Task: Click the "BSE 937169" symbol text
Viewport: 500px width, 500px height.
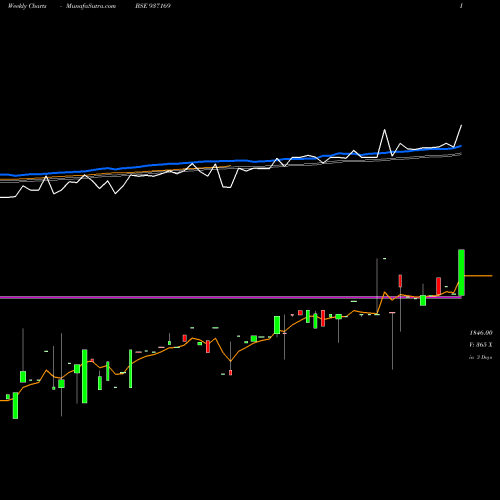Action: point(153,6)
